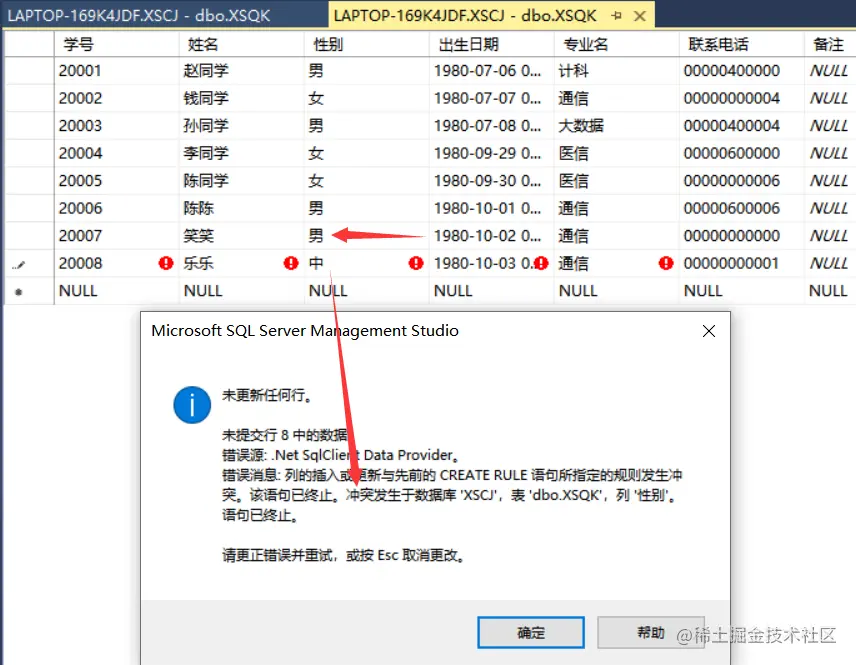Image resolution: width=856 pixels, height=665 pixels.
Task: Click the 确定 button
Action: click(531, 632)
